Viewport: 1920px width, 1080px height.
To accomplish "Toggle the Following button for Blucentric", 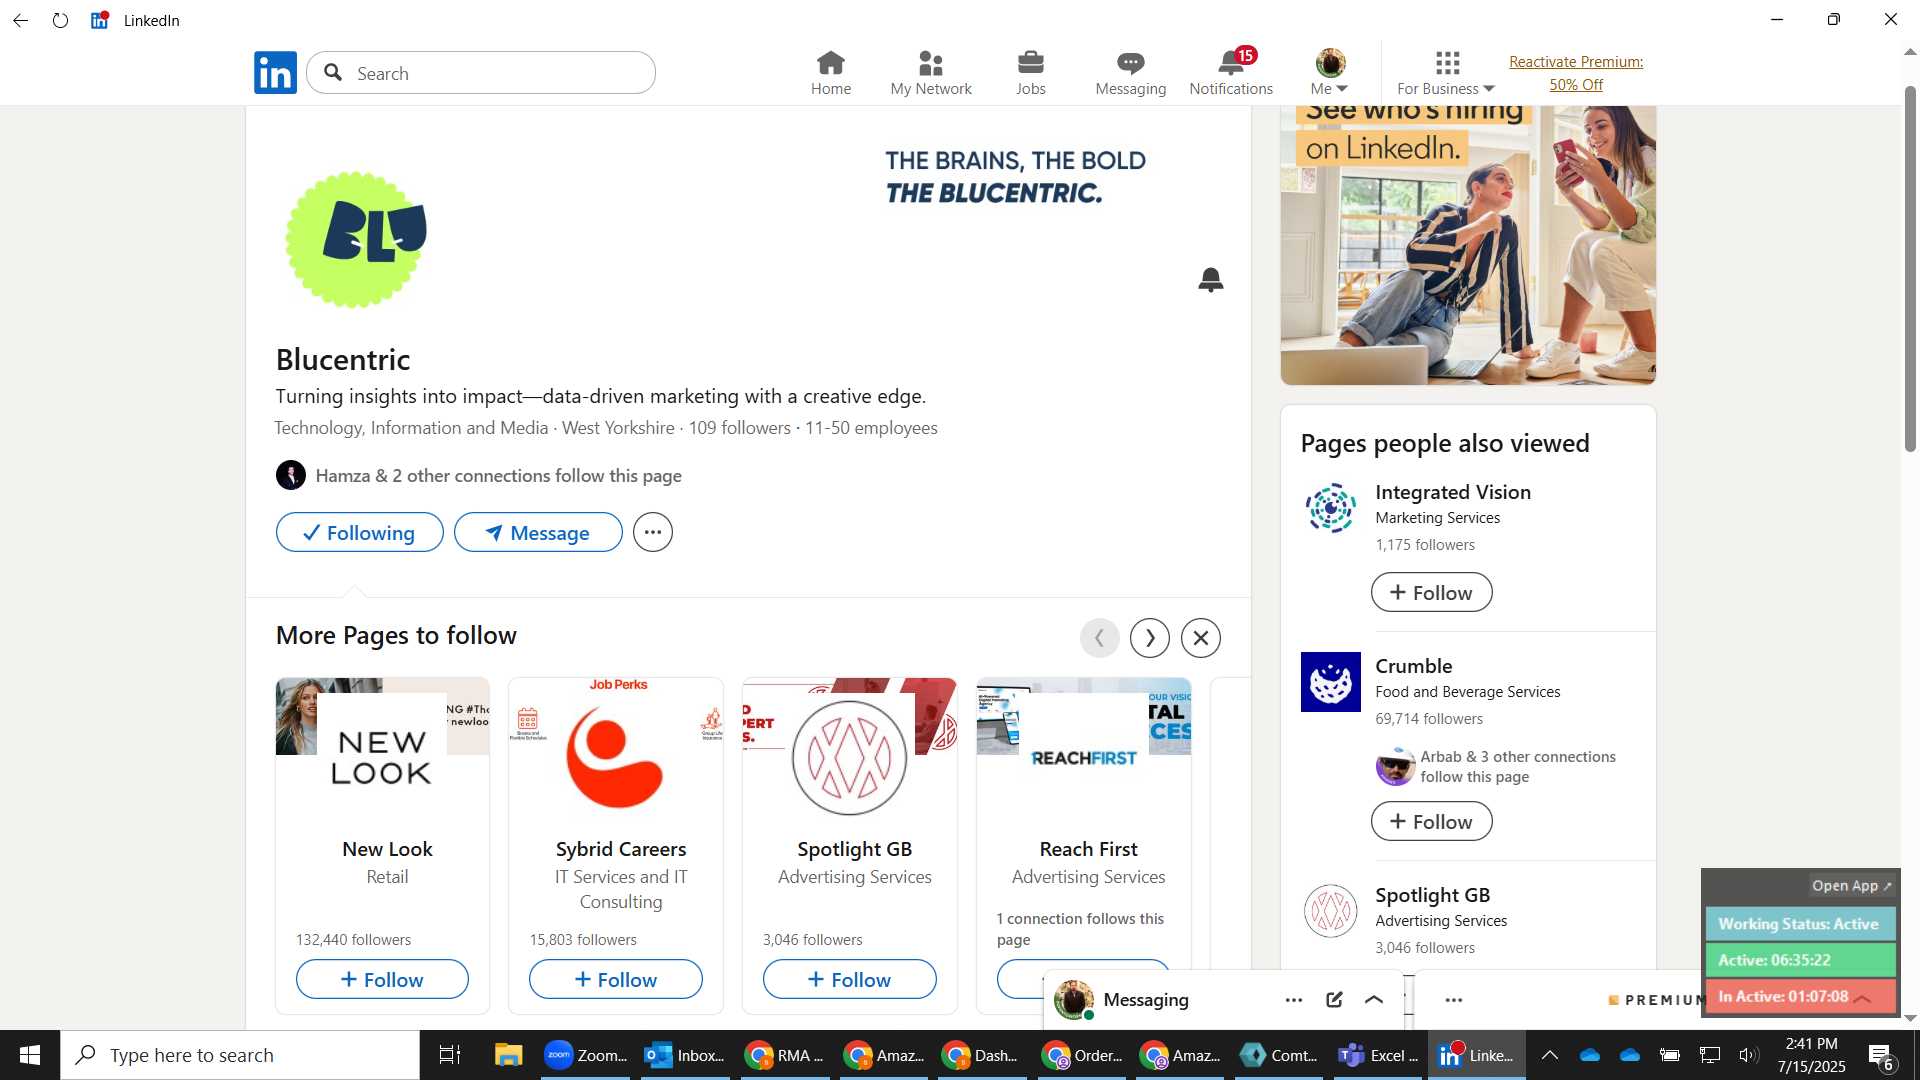I will pos(360,532).
